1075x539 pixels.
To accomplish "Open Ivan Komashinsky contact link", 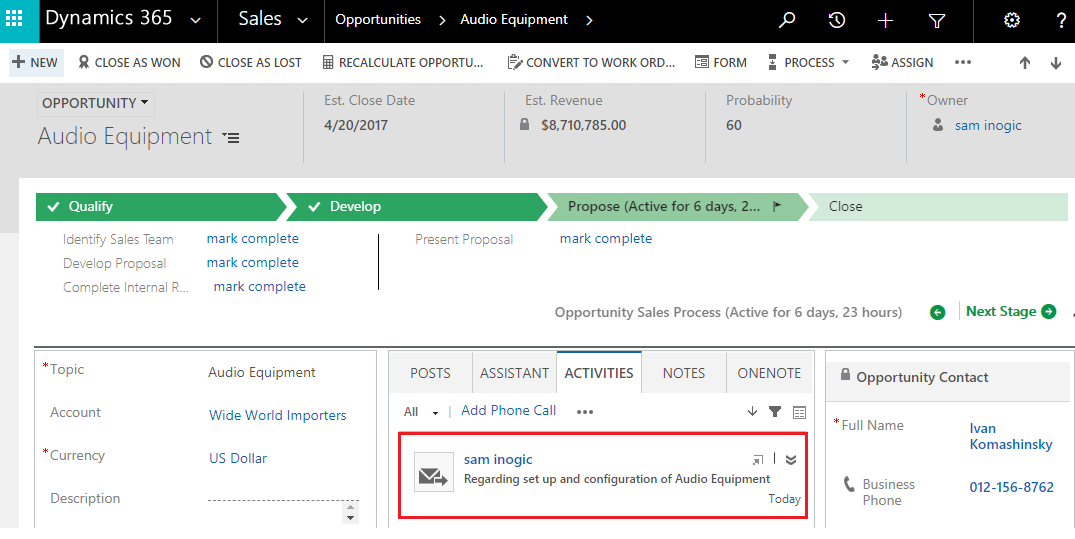I will point(1011,436).
